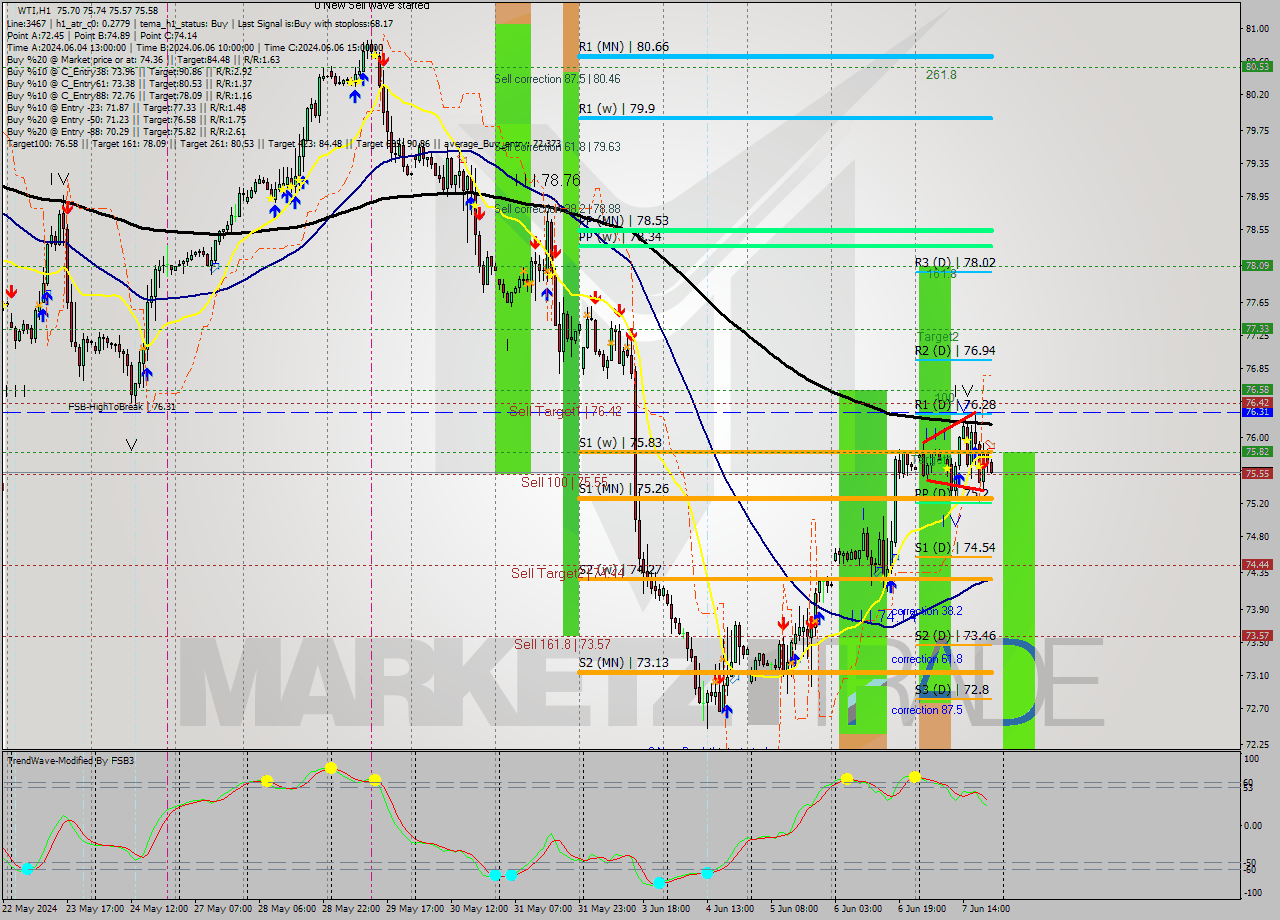Screen dimensions: 1280x920
Task: Select the 3 Jun 18:00 time label
Action: coord(664,909)
